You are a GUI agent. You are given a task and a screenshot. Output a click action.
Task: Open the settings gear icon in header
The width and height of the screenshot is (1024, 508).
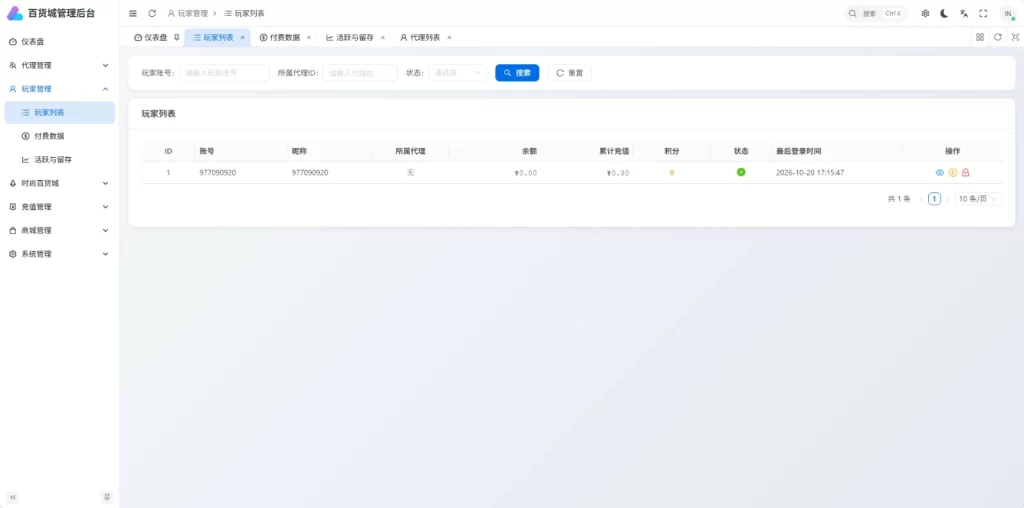tap(925, 13)
